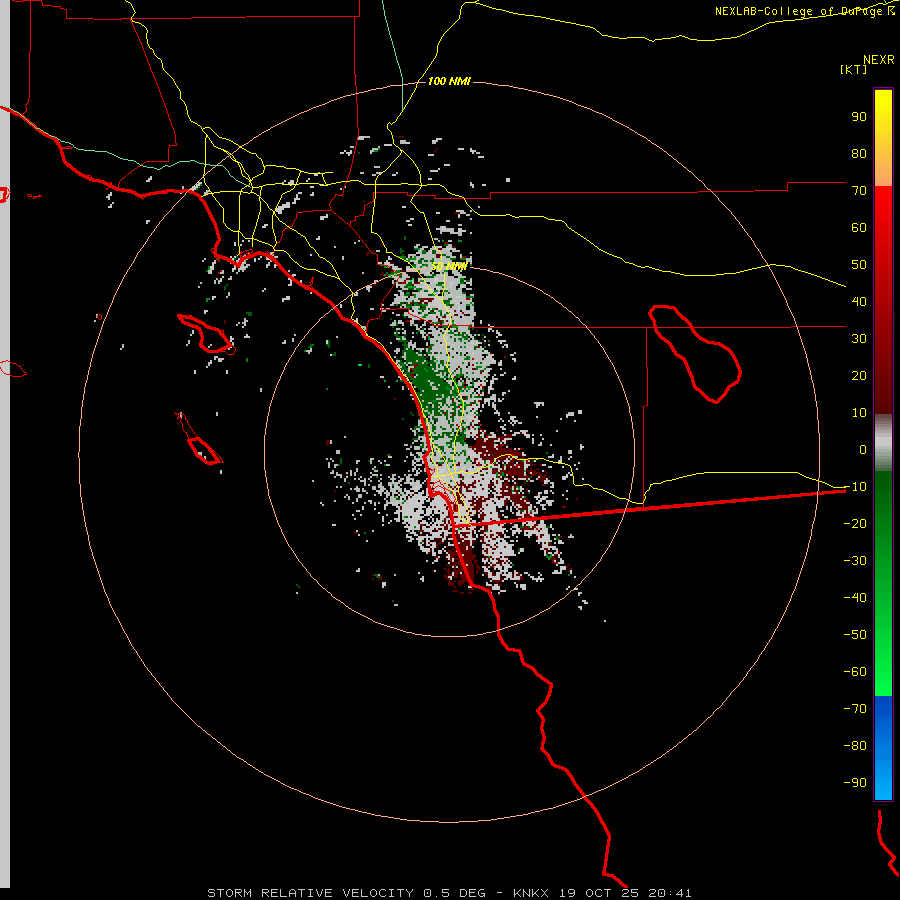900x900 pixels.
Task: Click the 90 value on the velocity scale
Action: pos(859,117)
